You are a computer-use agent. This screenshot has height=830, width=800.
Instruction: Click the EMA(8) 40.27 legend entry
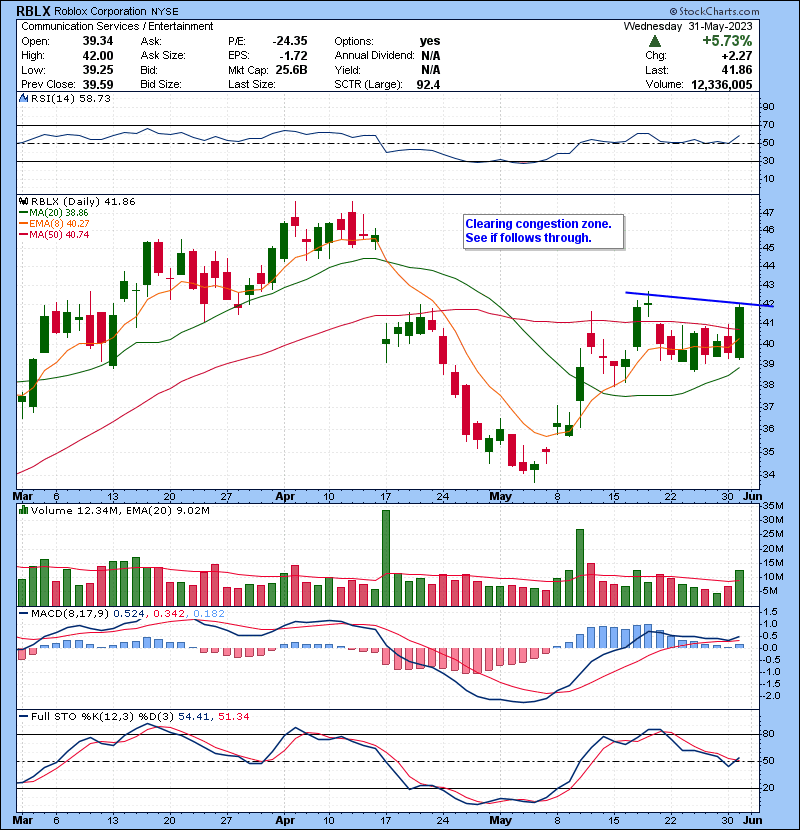tap(54, 224)
